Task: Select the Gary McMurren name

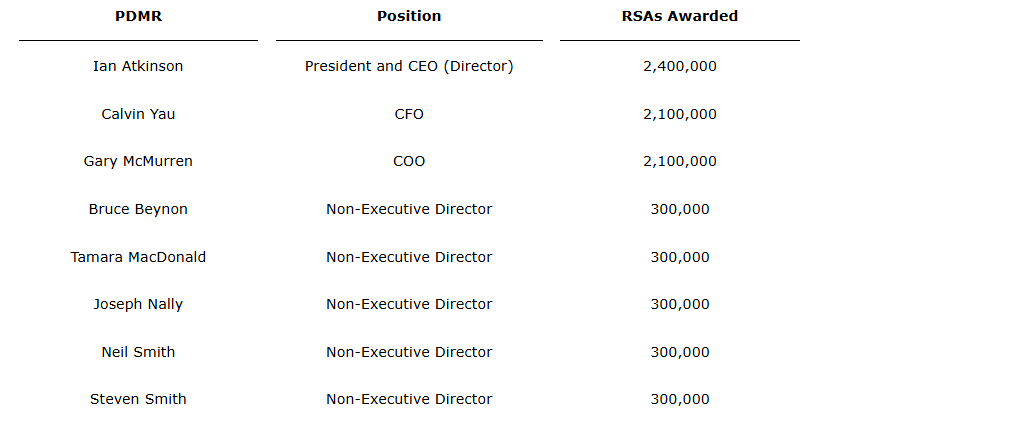Action: tap(138, 161)
